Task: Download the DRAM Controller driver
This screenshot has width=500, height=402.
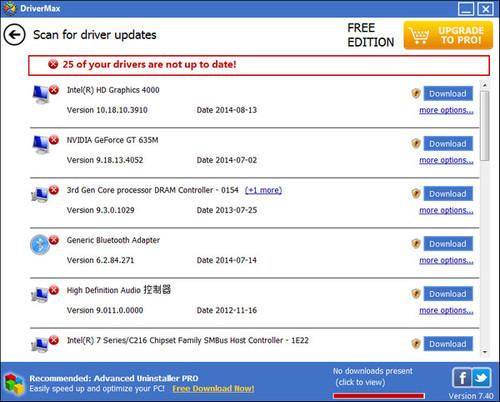Action: click(448, 194)
